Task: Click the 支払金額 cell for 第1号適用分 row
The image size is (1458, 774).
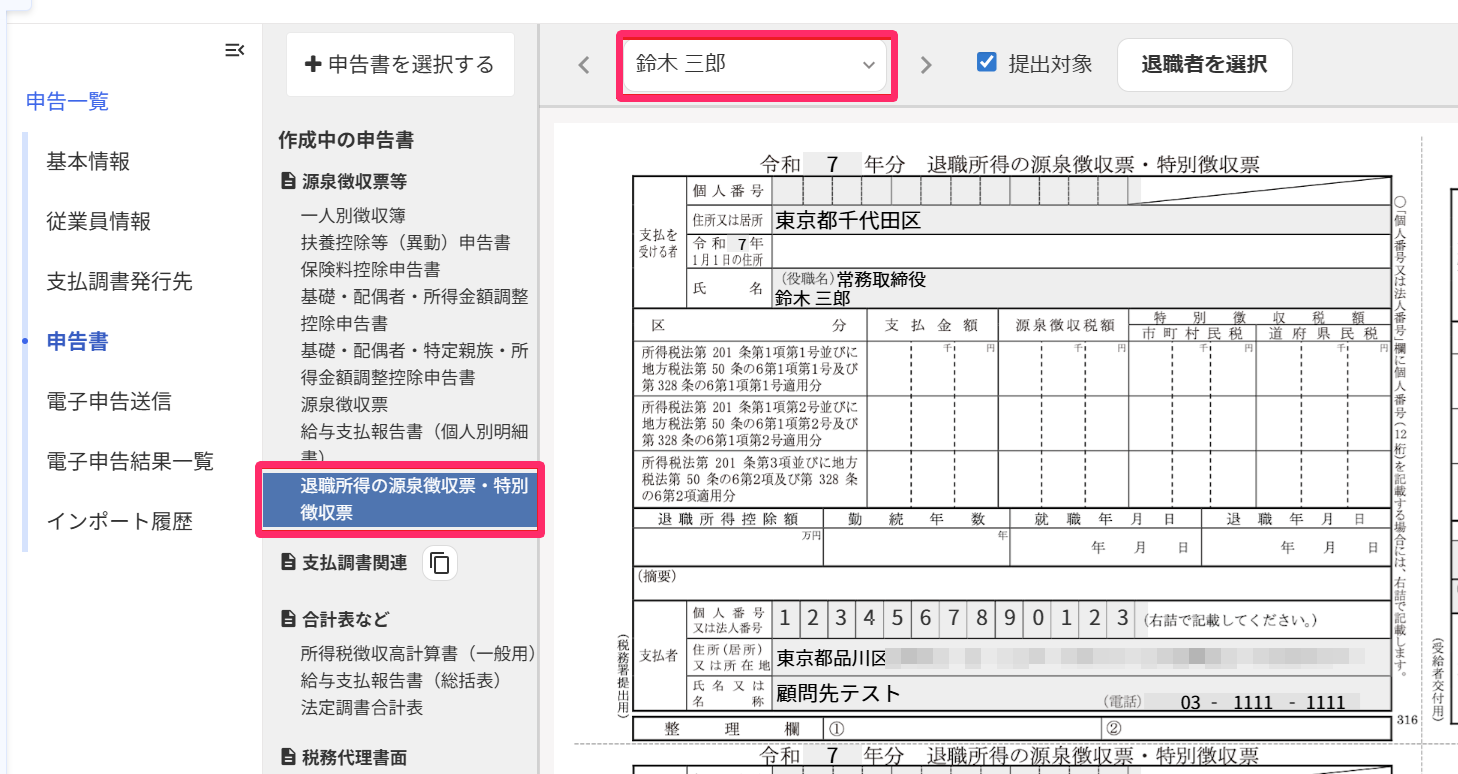Action: pyautogui.click(x=933, y=368)
